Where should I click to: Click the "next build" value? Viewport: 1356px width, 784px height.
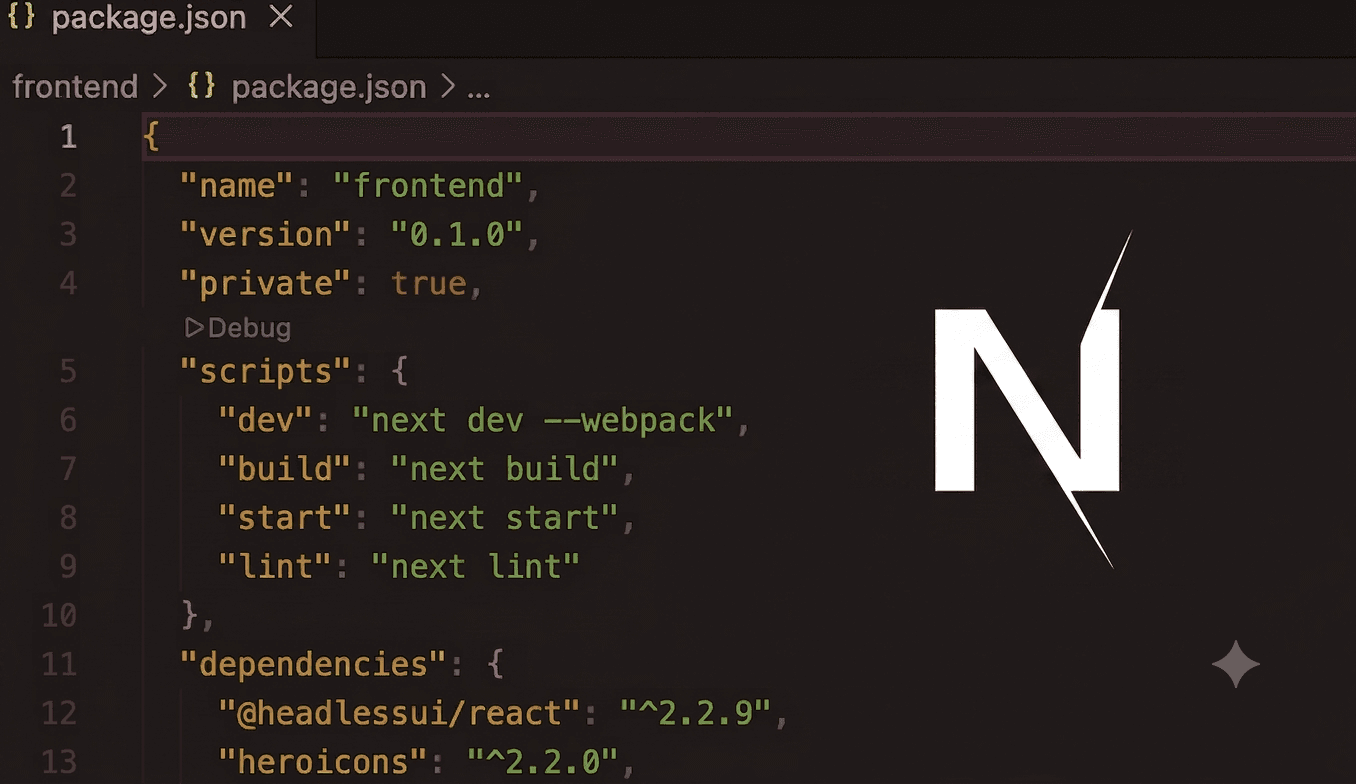click(x=505, y=469)
